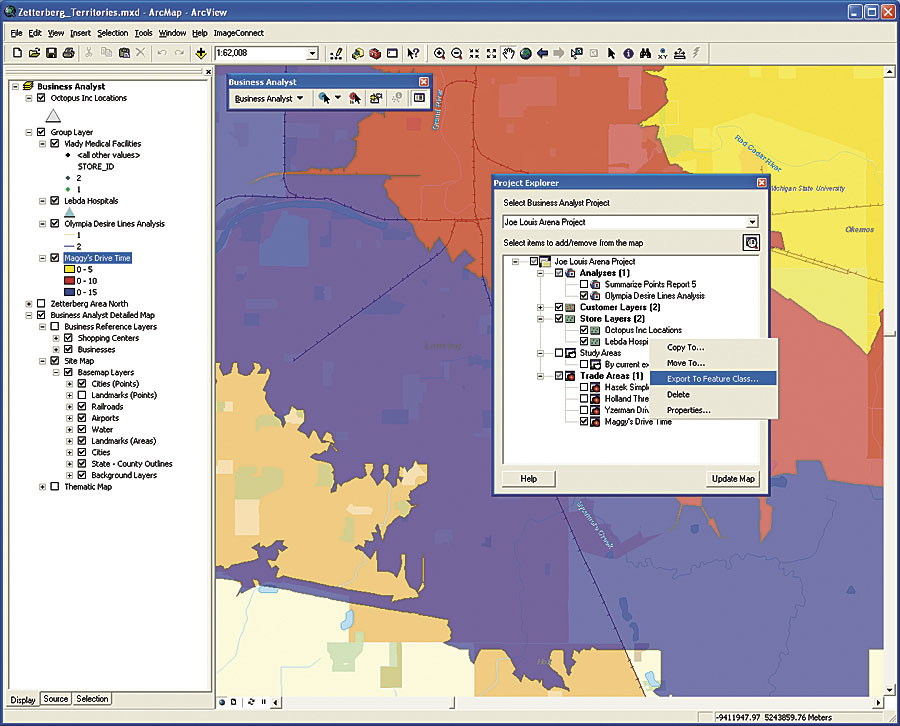Click the New Map File icon
900x726 pixels.
pyautogui.click(x=17, y=53)
